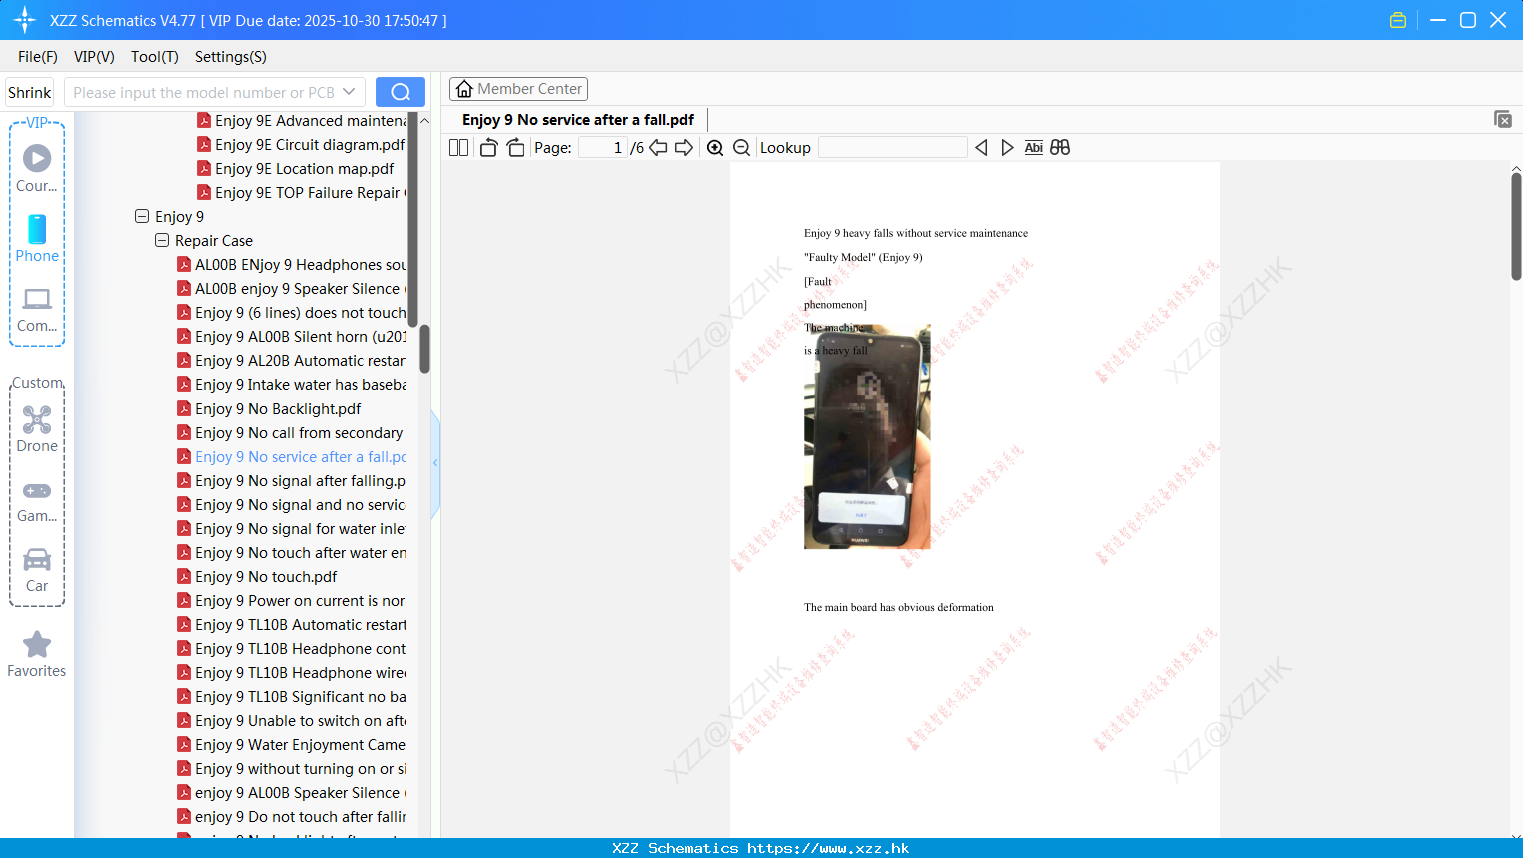Image resolution: width=1523 pixels, height=858 pixels.
Task: Open ALOOB ENjoy 9 Headphones file
Action: click(291, 265)
